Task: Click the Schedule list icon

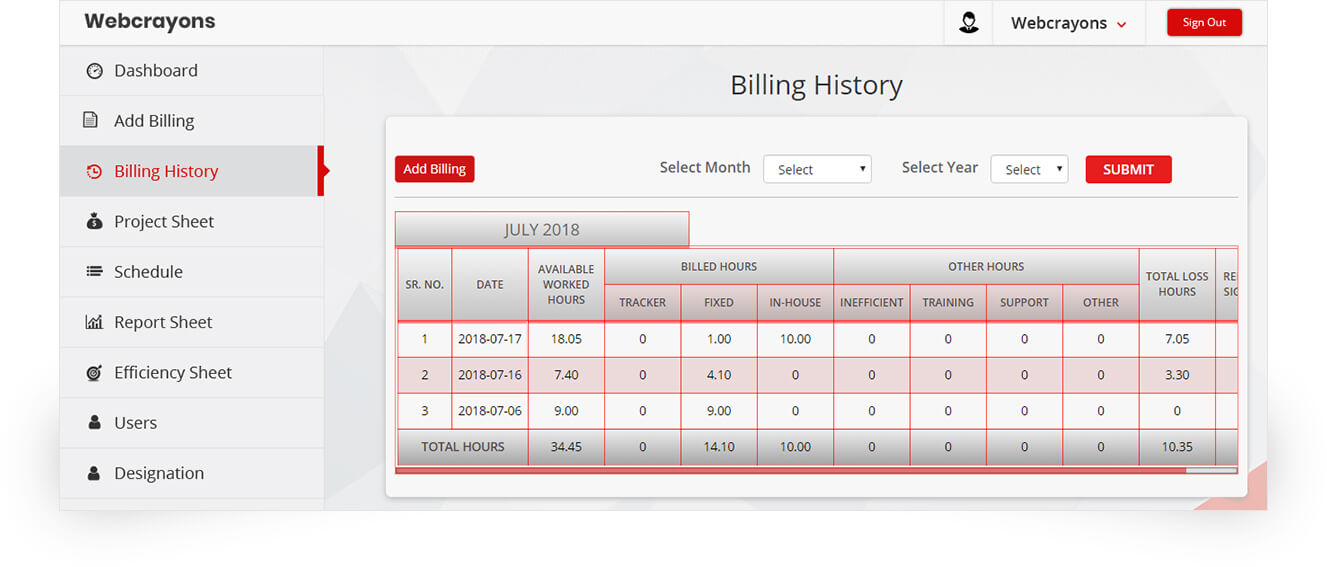Action: pyautogui.click(x=94, y=272)
